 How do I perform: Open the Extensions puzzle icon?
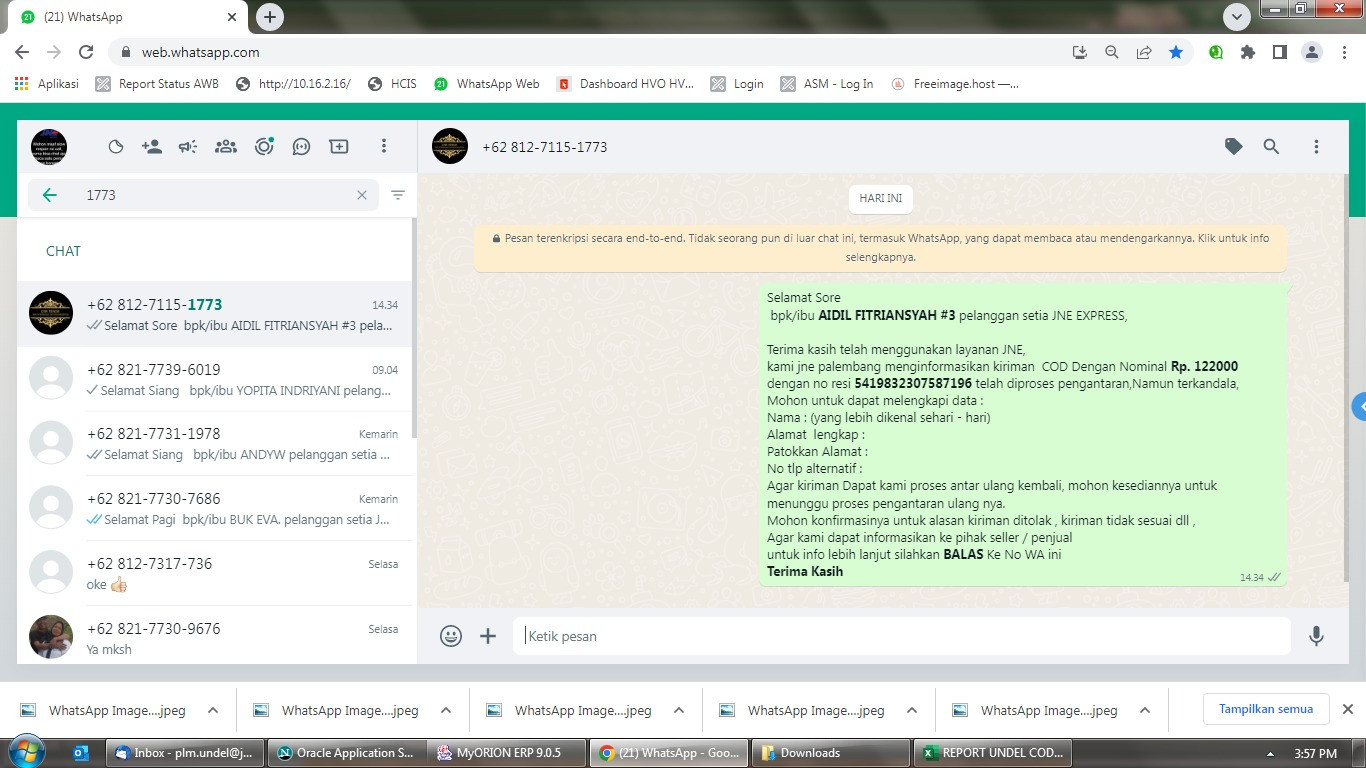pyautogui.click(x=1248, y=52)
